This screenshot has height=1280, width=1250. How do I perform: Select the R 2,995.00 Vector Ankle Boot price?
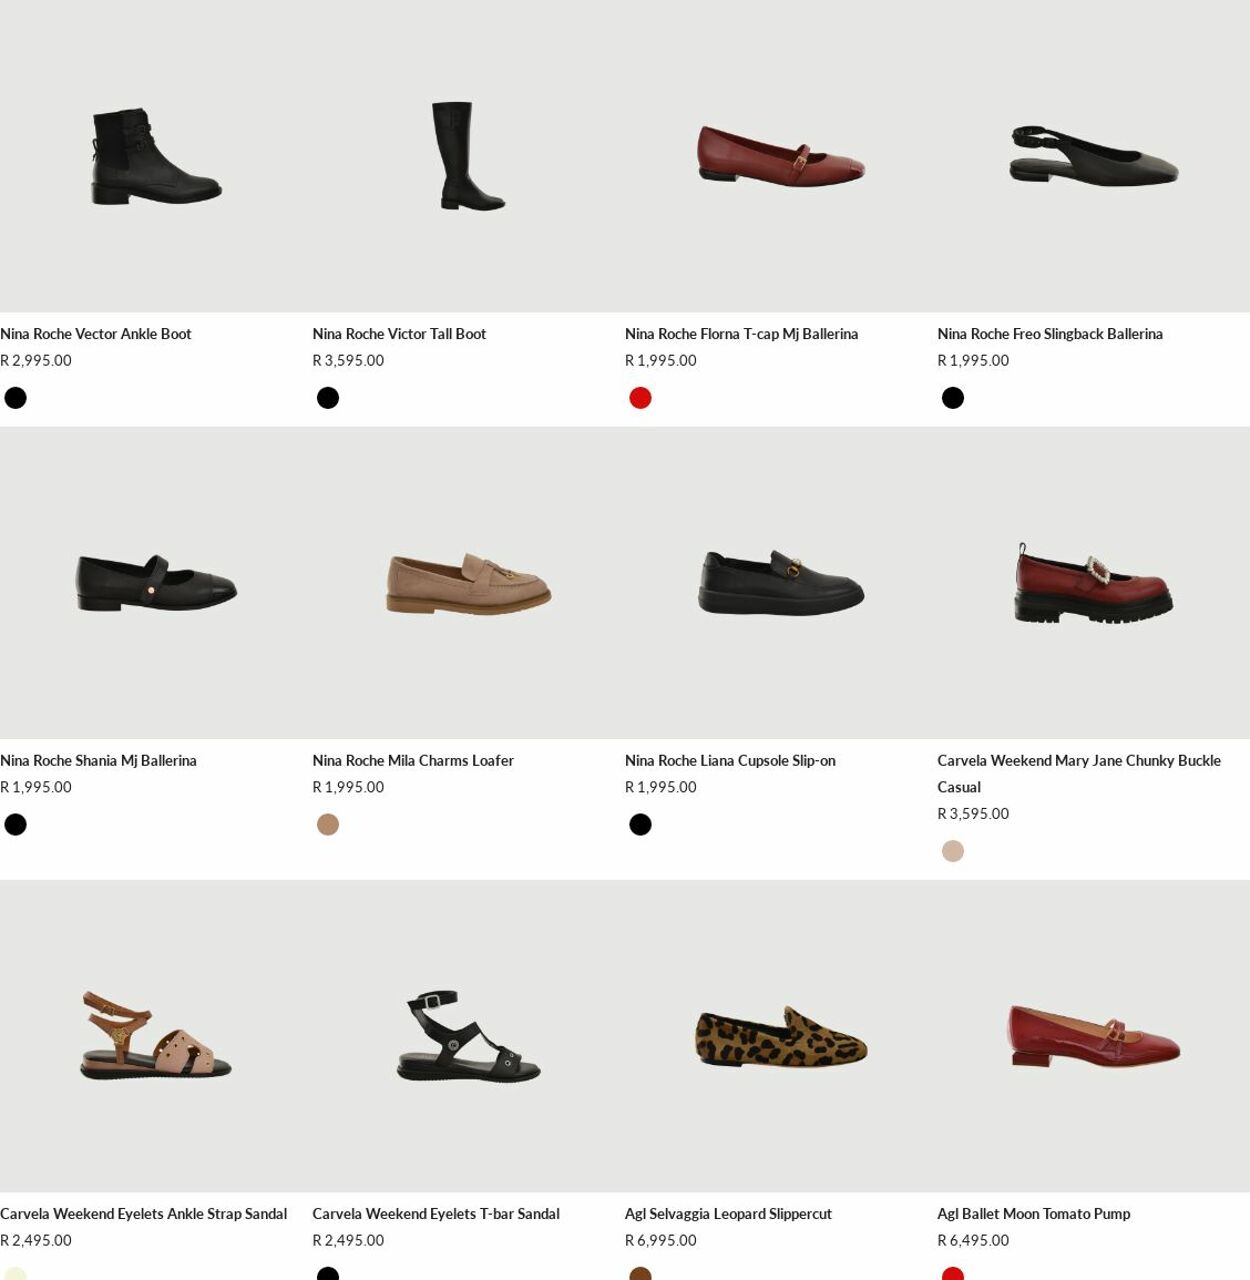point(36,361)
